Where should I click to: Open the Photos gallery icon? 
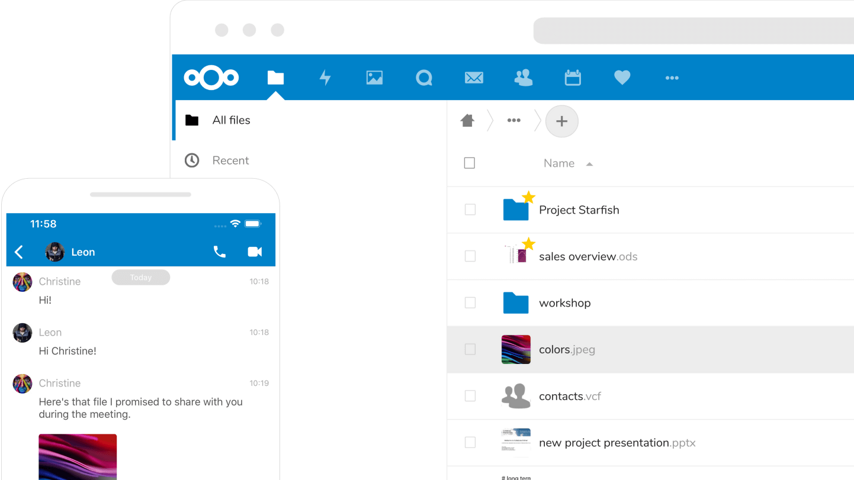[x=374, y=78]
